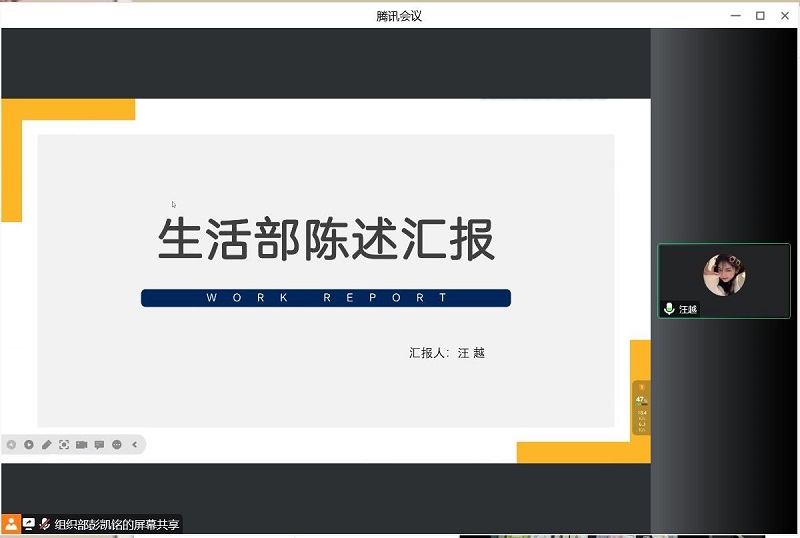The height and width of the screenshot is (538, 800).
Task: Select the participant video tile of 汪越
Action: pos(723,281)
